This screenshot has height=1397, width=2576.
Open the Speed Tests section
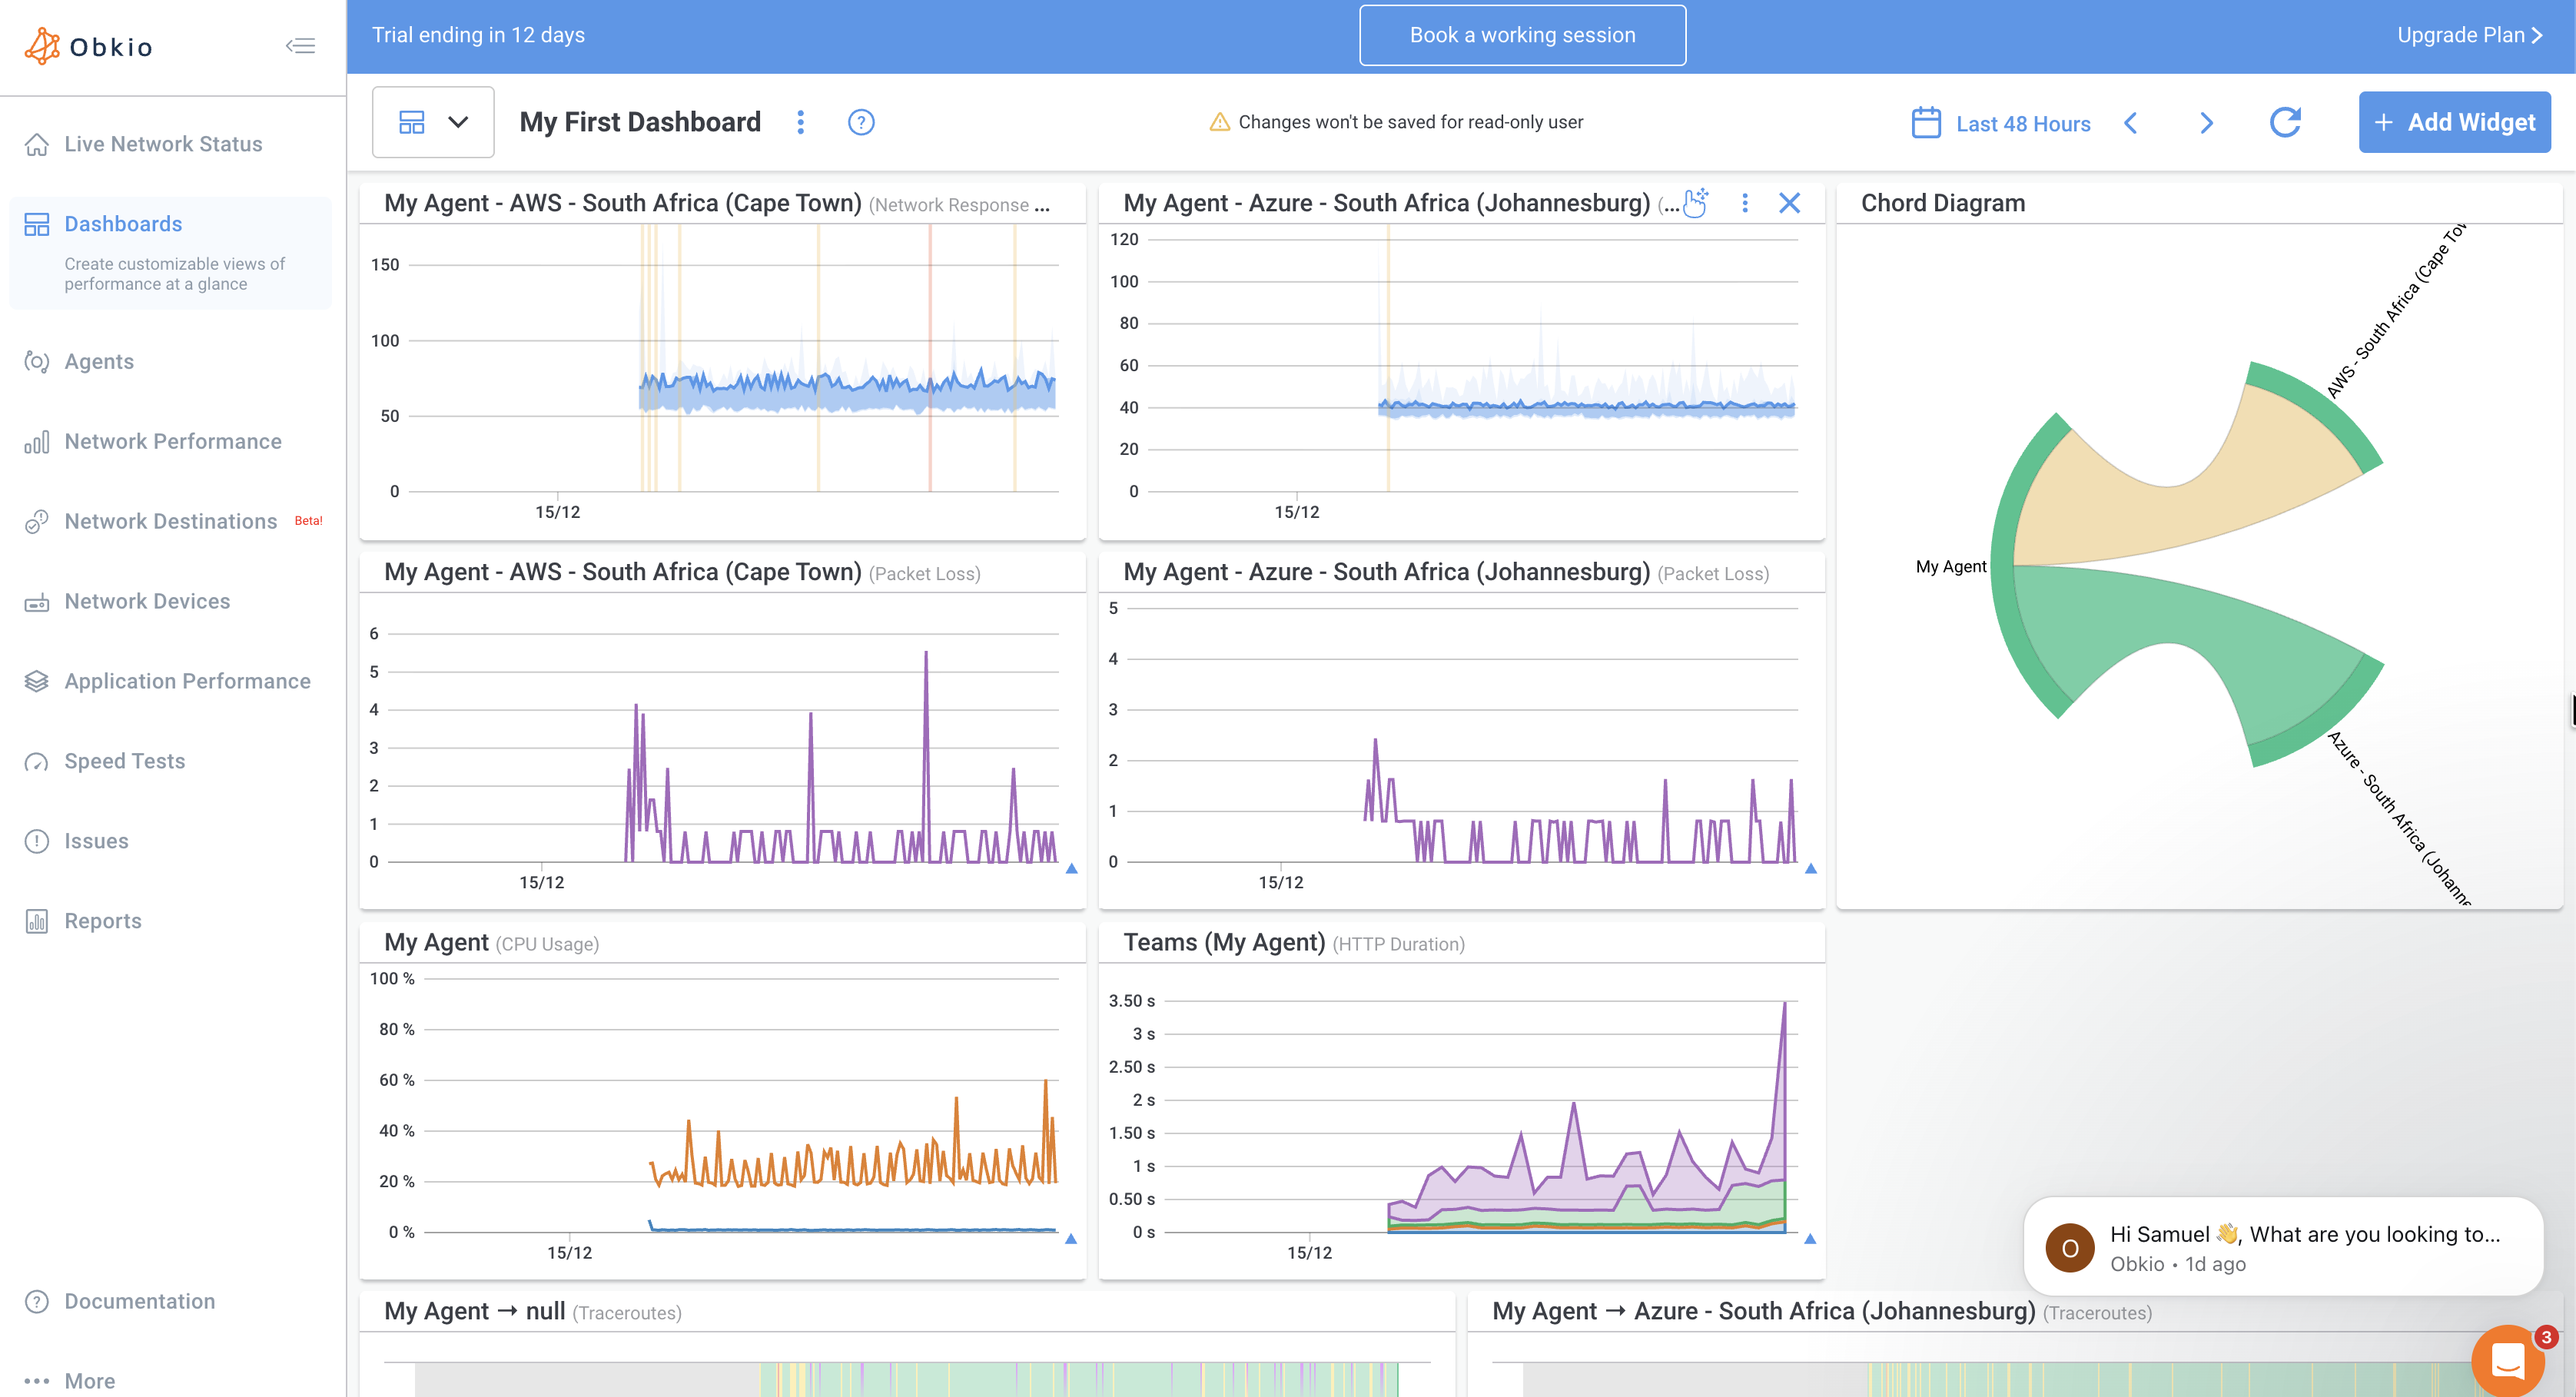pyautogui.click(x=124, y=761)
